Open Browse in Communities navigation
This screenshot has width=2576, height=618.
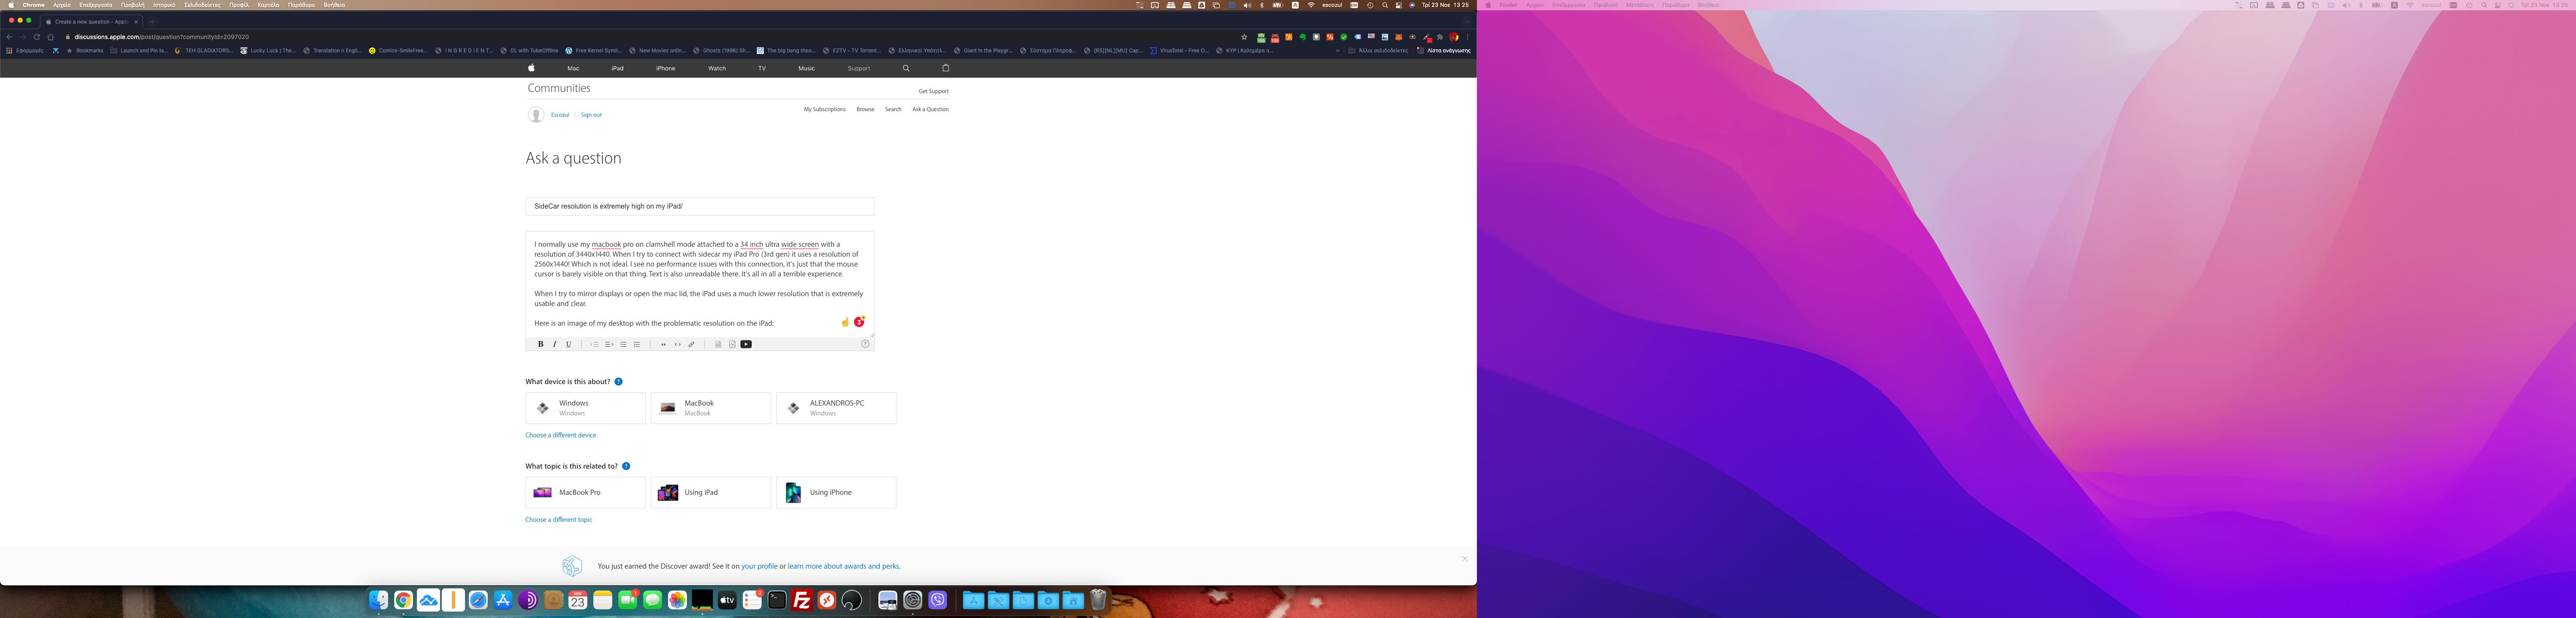tap(865, 109)
